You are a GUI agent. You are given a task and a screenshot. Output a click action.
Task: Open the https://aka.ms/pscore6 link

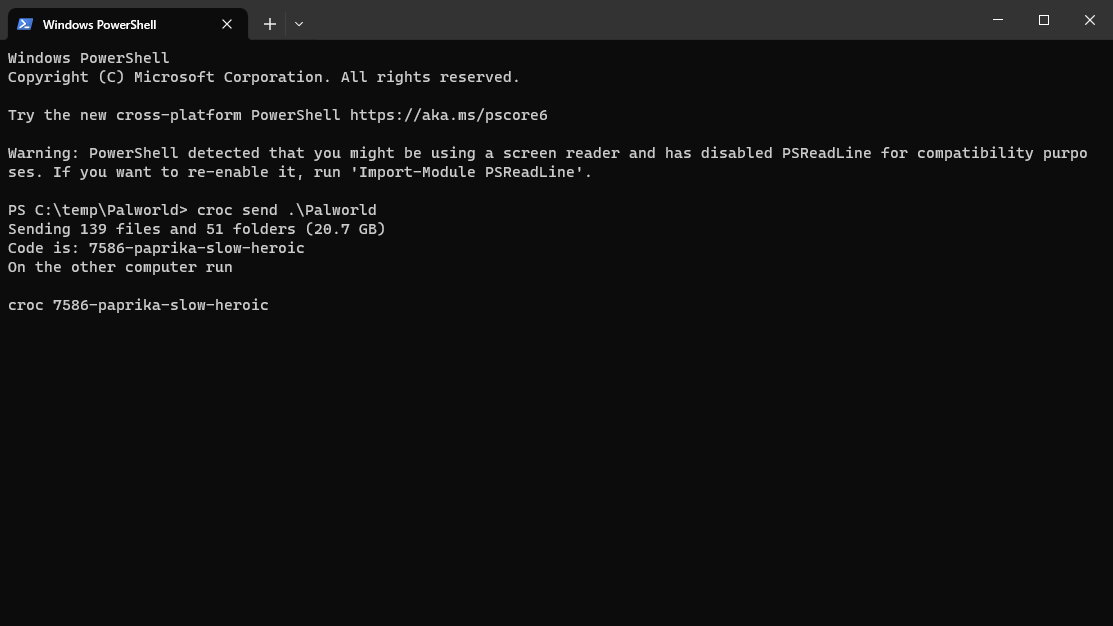coord(449,115)
